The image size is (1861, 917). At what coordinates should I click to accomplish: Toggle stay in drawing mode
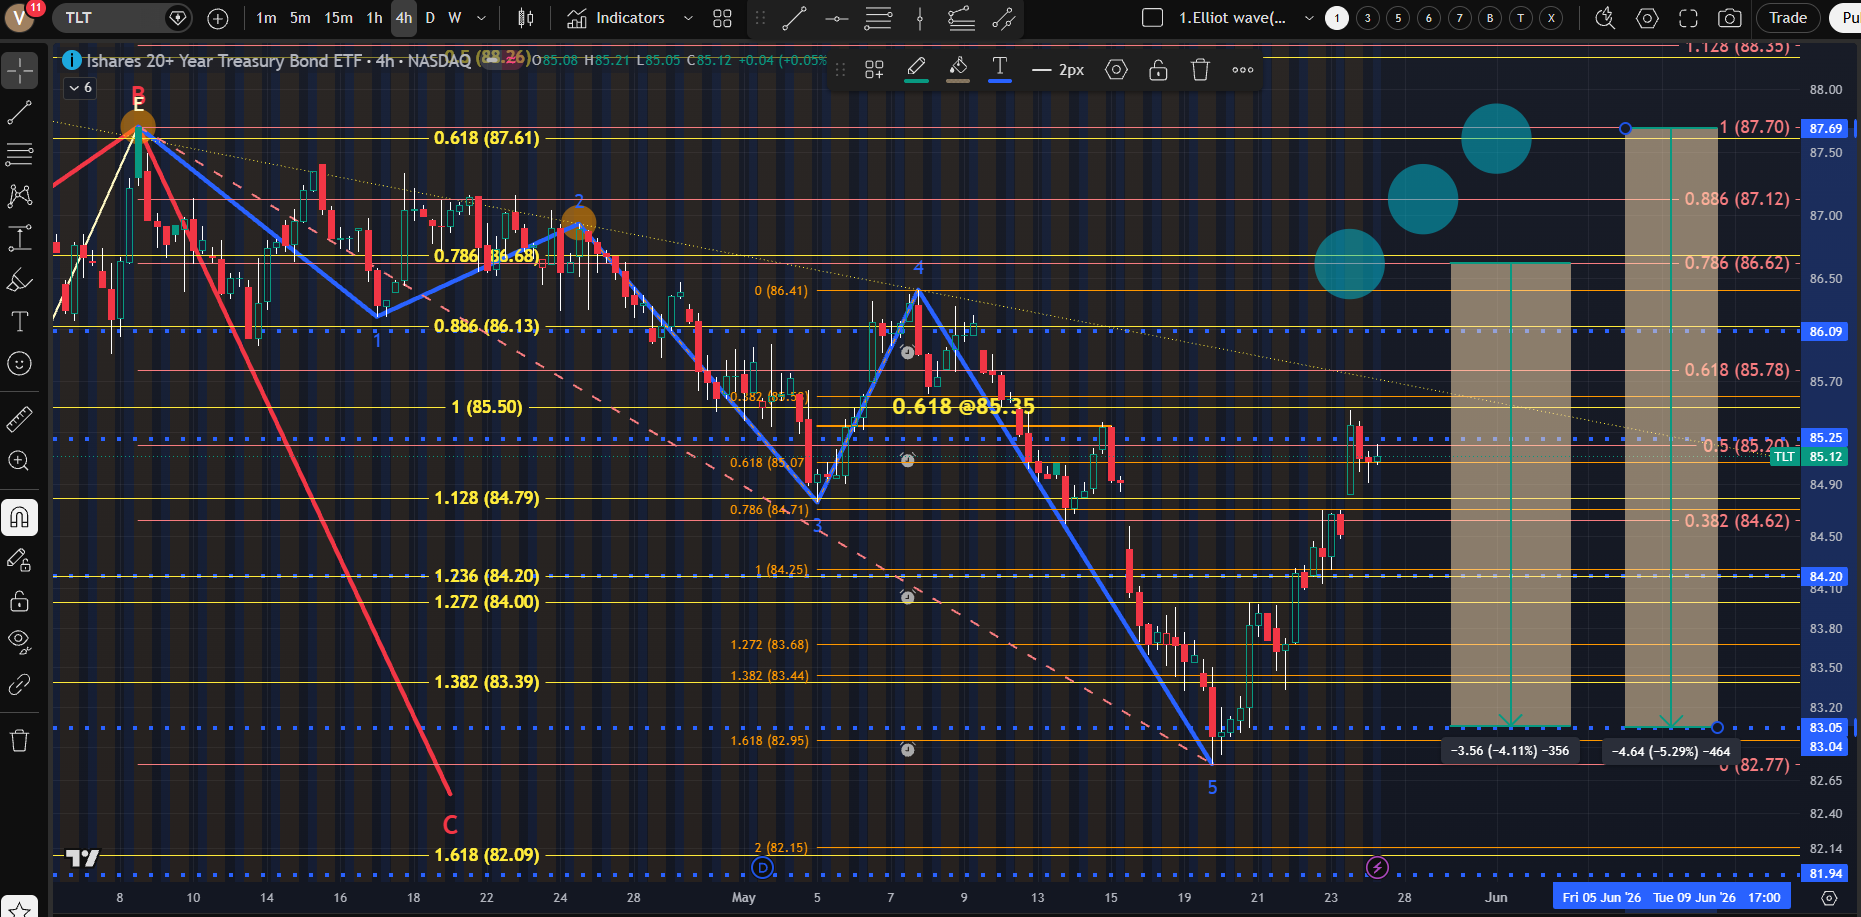click(20, 559)
